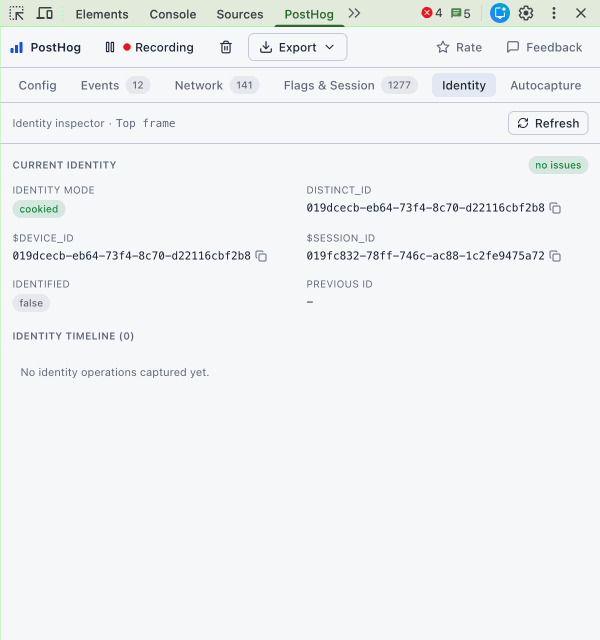Copy the $DEVICE_ID value
Screen dimensions: 600x640
click(x=261, y=256)
